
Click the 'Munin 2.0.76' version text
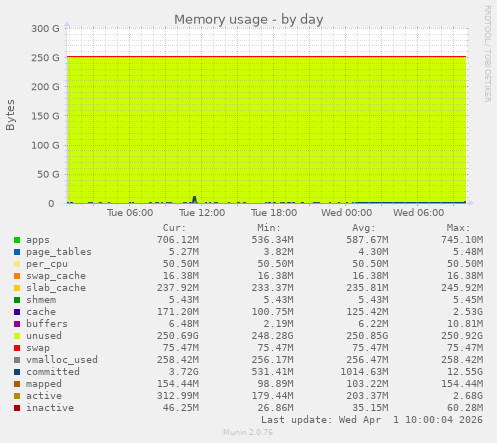(x=248, y=432)
